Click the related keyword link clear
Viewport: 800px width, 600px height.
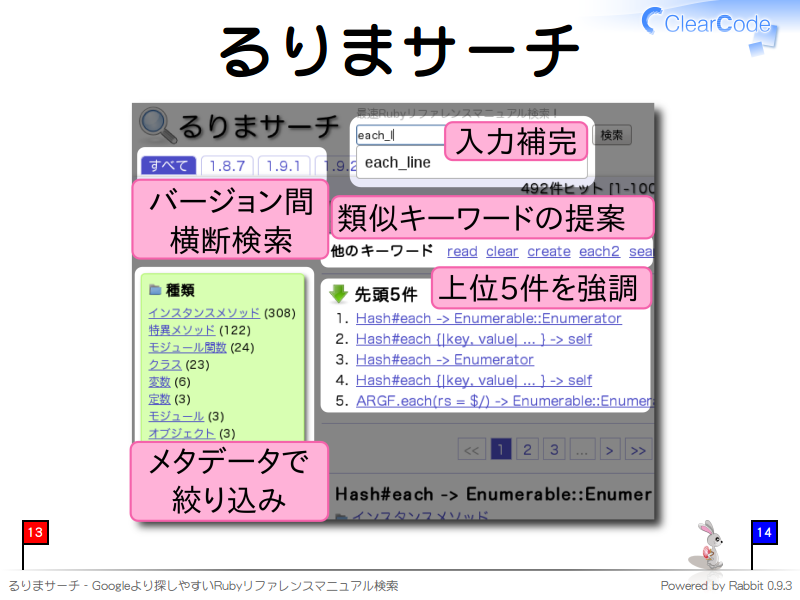(x=502, y=252)
